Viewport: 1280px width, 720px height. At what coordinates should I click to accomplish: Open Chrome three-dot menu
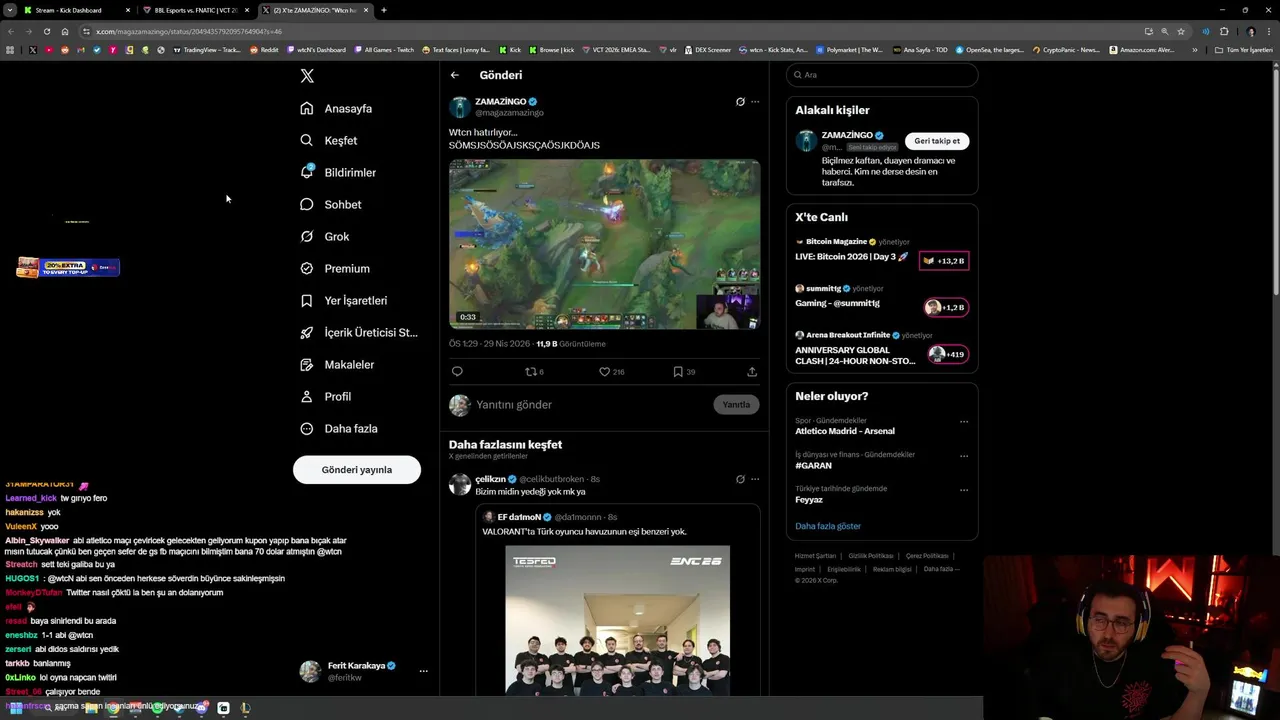point(1270,31)
